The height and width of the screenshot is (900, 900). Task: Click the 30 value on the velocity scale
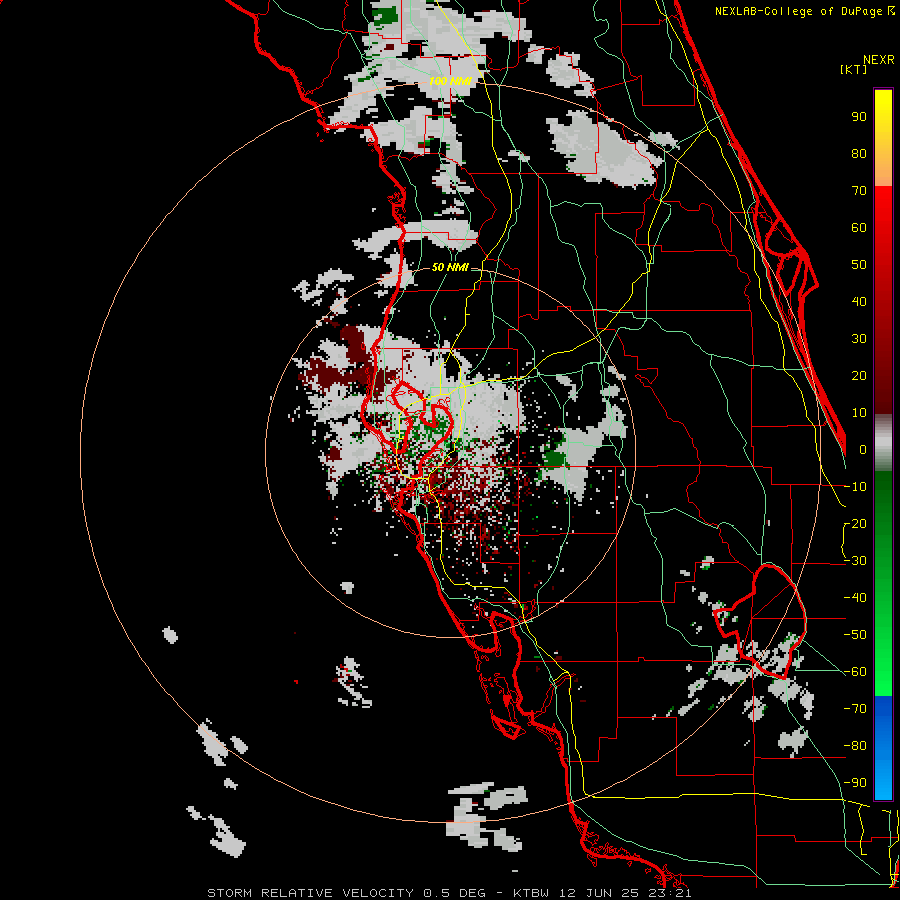[859, 339]
